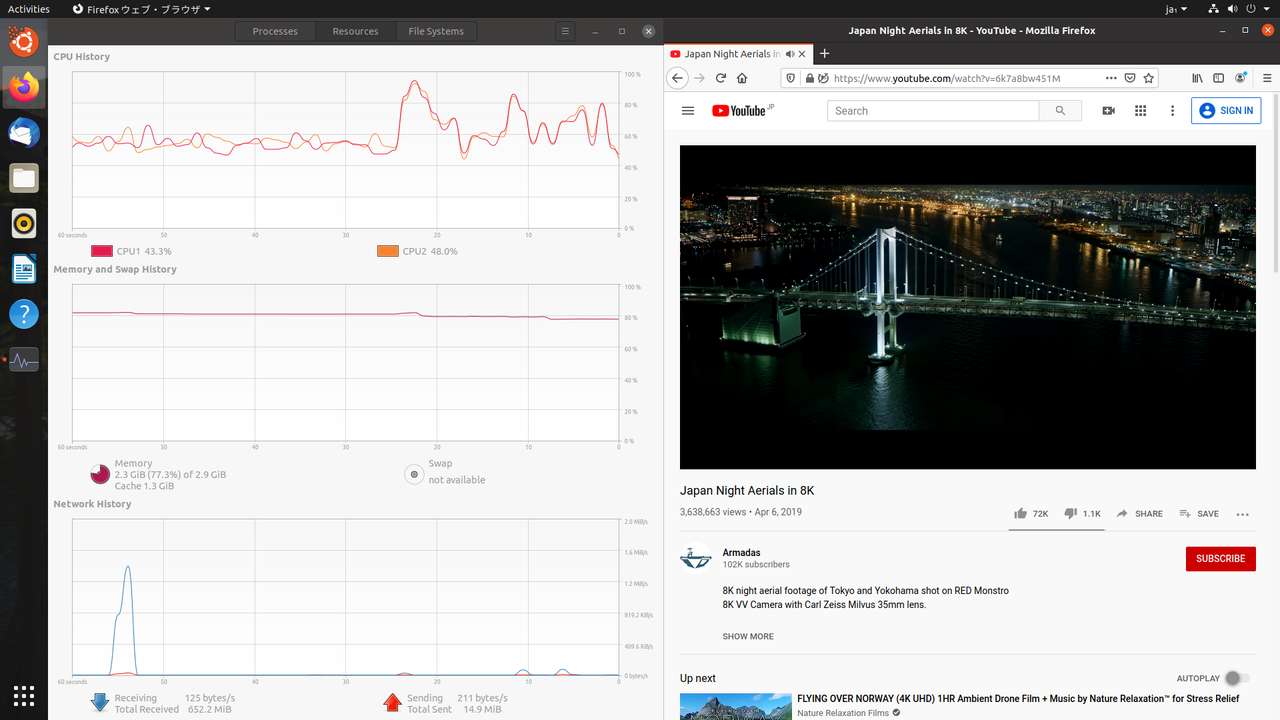Change Memory color pie swatch

coord(100,475)
